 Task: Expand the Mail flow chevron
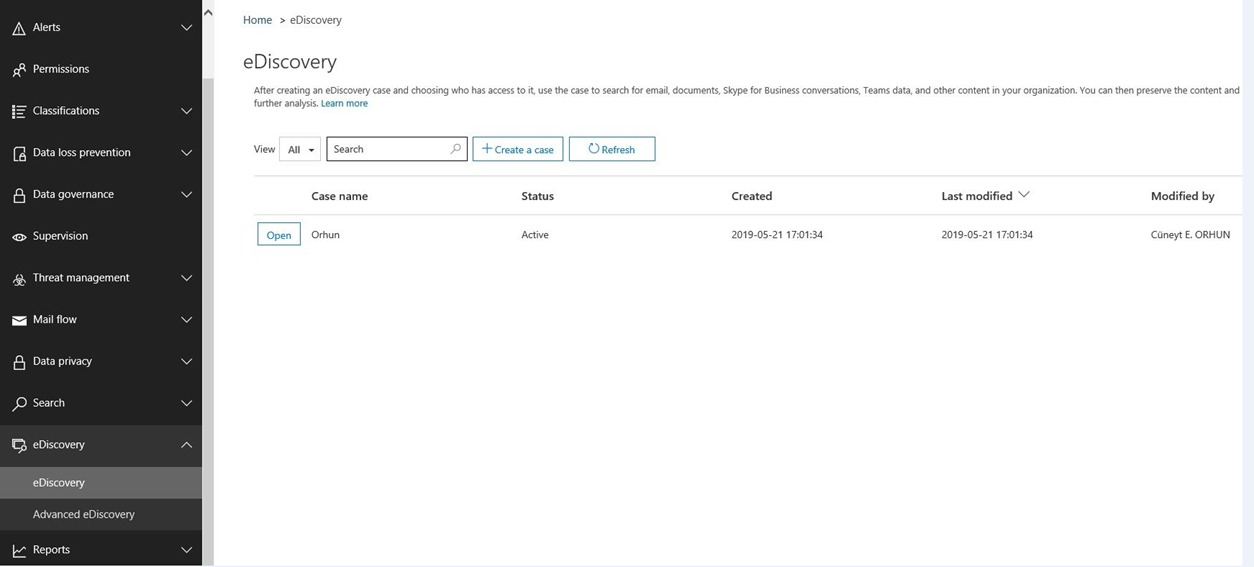(186, 320)
